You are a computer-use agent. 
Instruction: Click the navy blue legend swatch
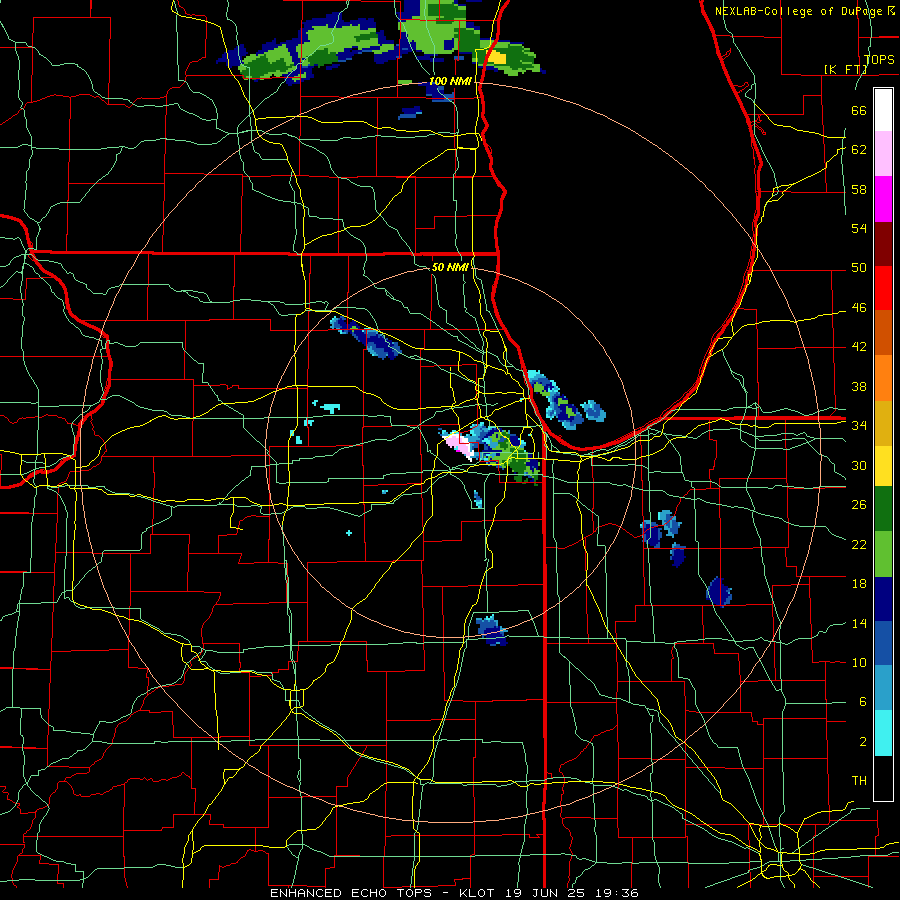pyautogui.click(x=883, y=599)
